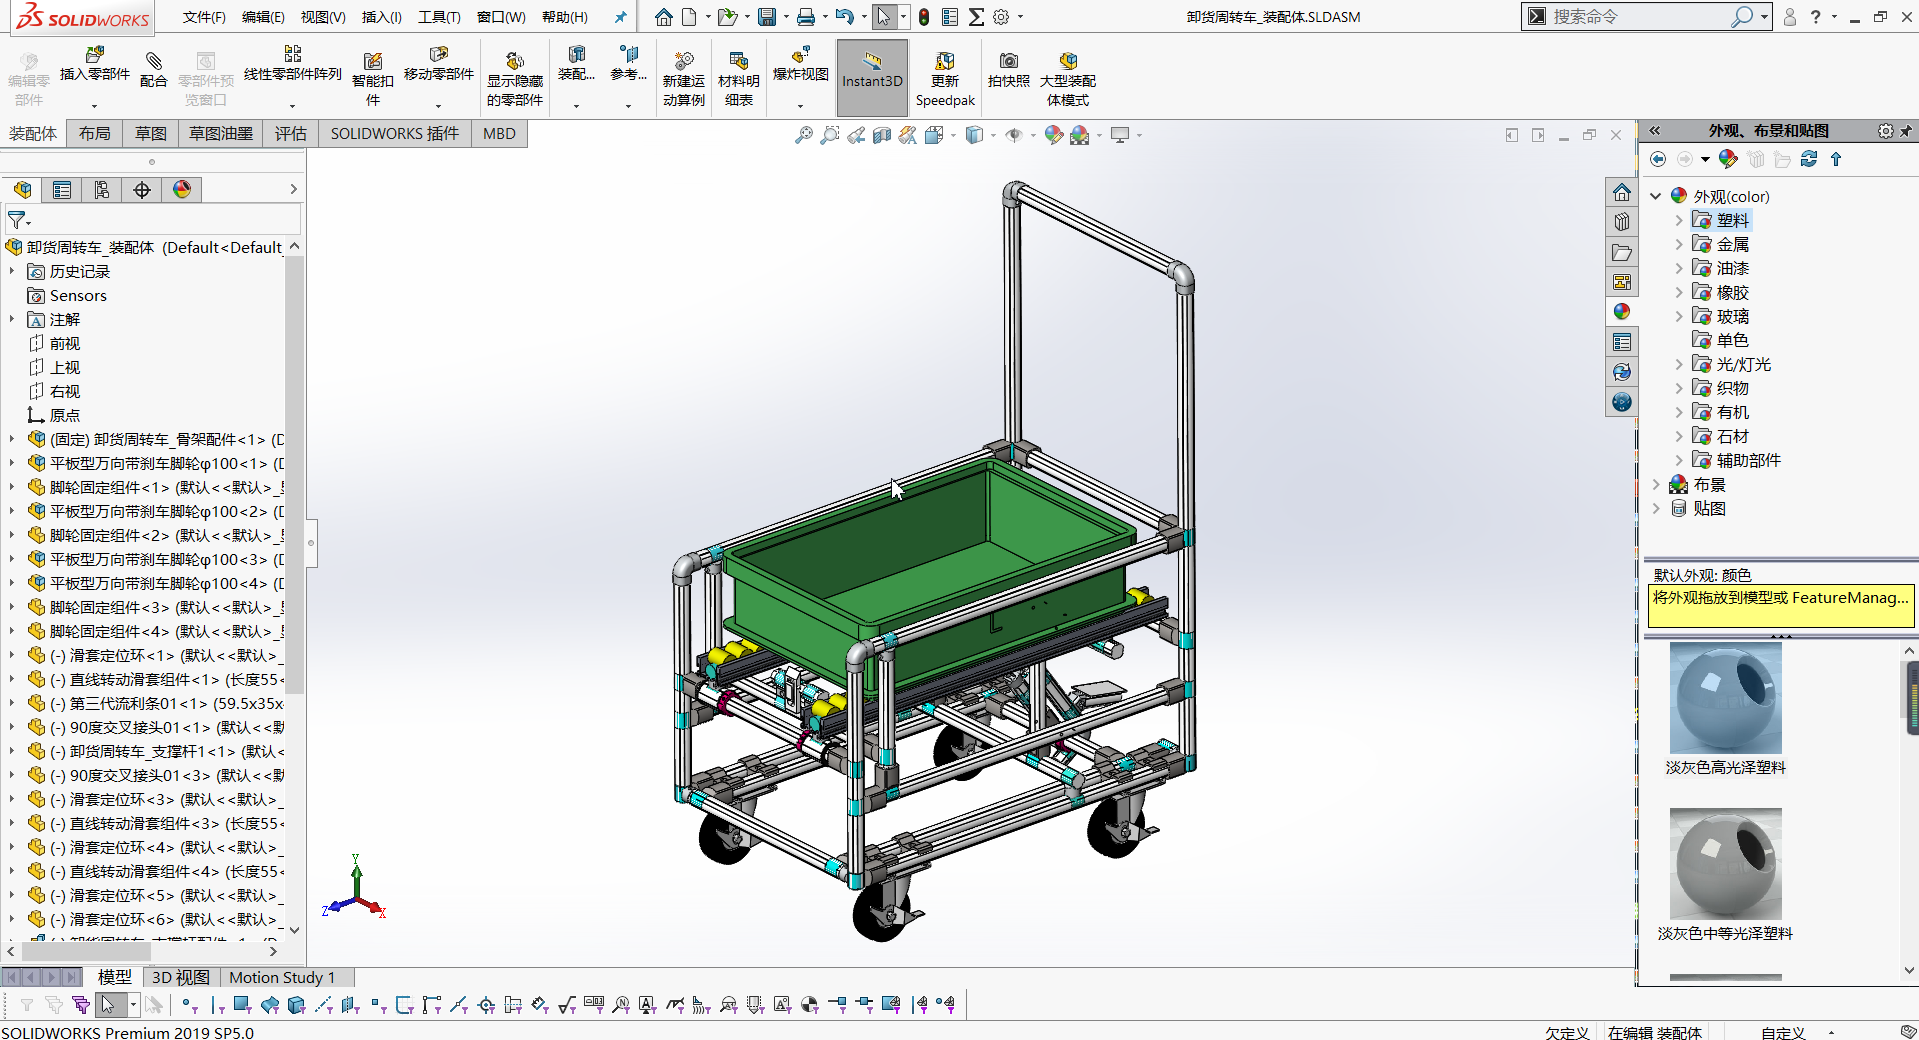Open the 工具(T) menu

point(439,17)
